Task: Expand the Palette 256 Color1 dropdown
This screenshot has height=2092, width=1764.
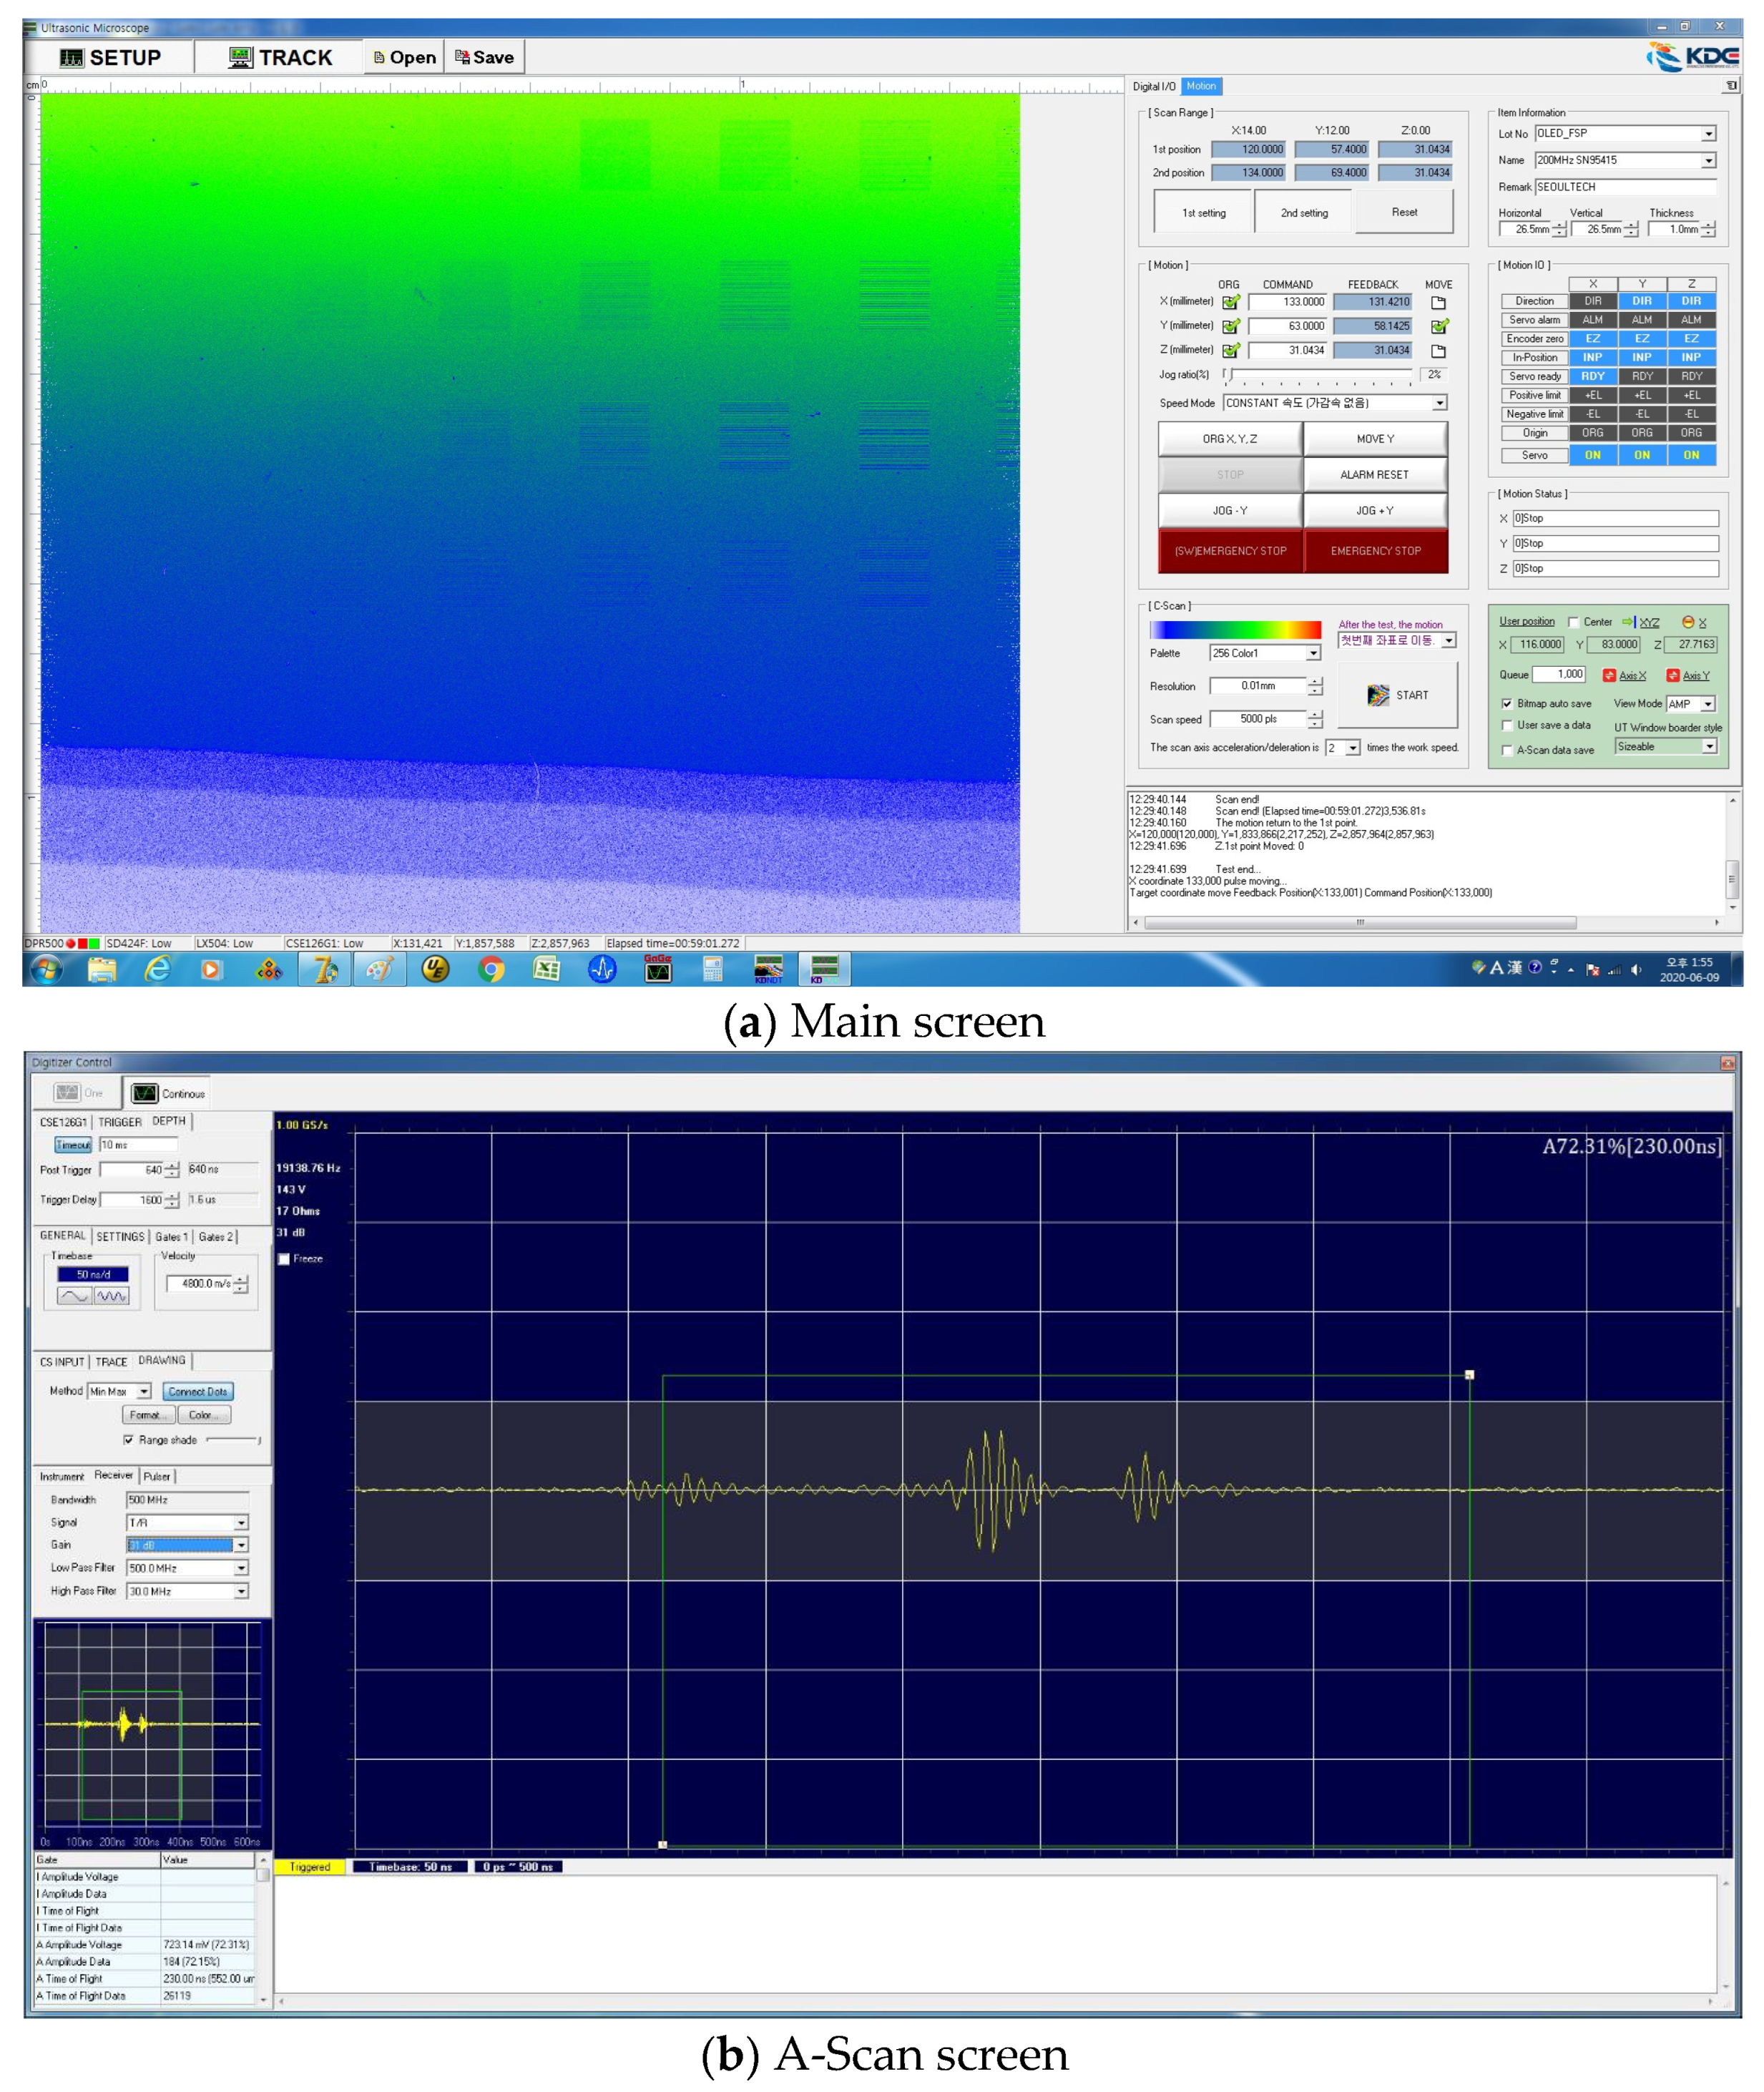Action: click(1313, 653)
